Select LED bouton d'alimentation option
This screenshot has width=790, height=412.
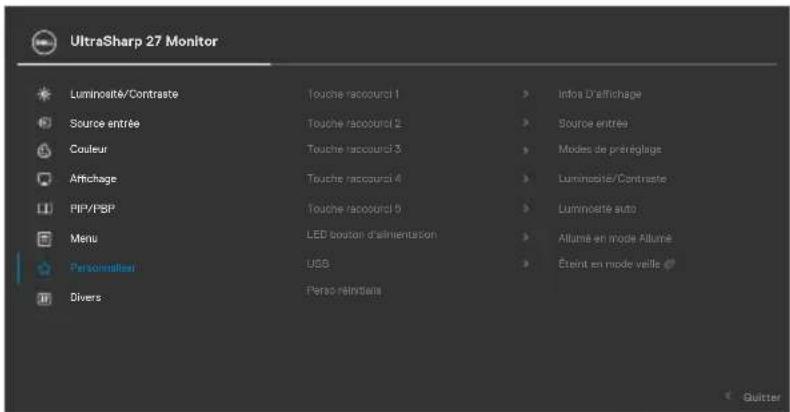click(372, 235)
